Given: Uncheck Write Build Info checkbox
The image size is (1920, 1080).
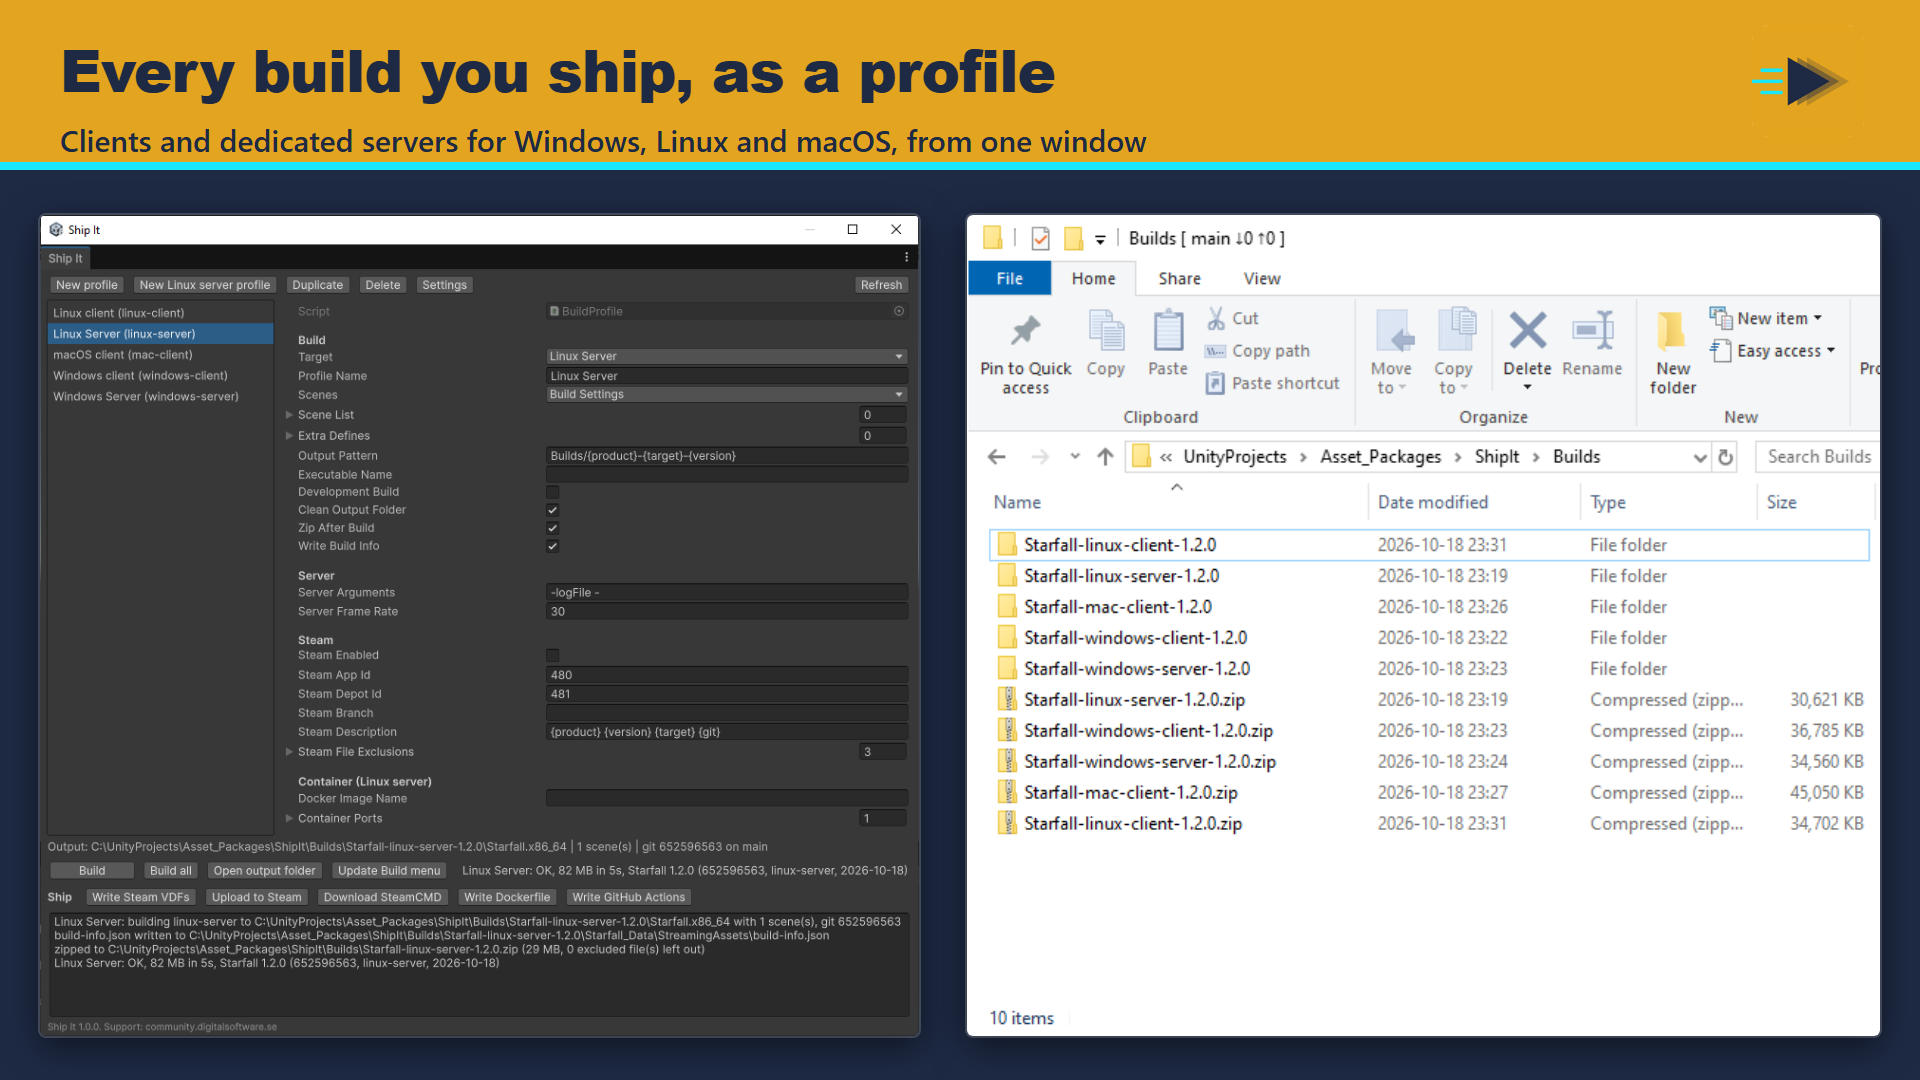Looking at the screenshot, I should [552, 546].
